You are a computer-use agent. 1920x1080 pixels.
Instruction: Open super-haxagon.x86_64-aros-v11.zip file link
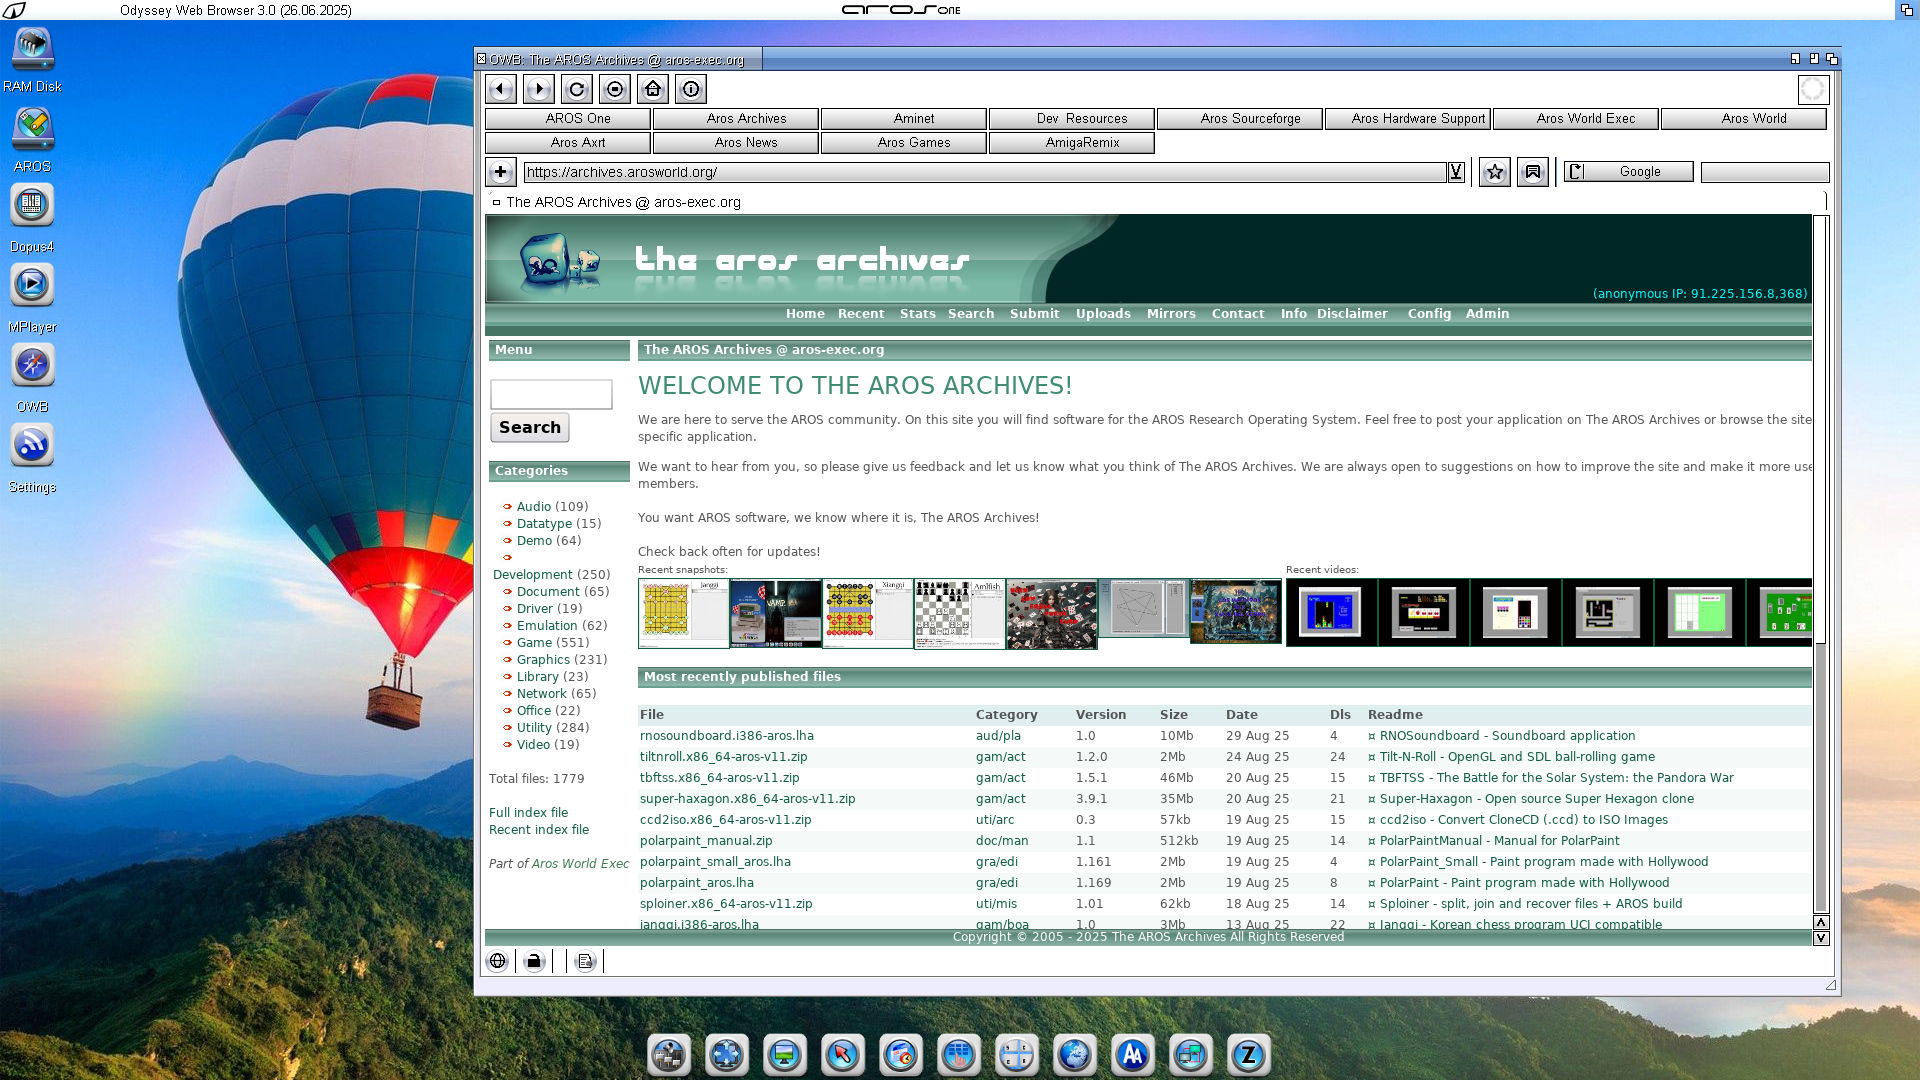[747, 799]
